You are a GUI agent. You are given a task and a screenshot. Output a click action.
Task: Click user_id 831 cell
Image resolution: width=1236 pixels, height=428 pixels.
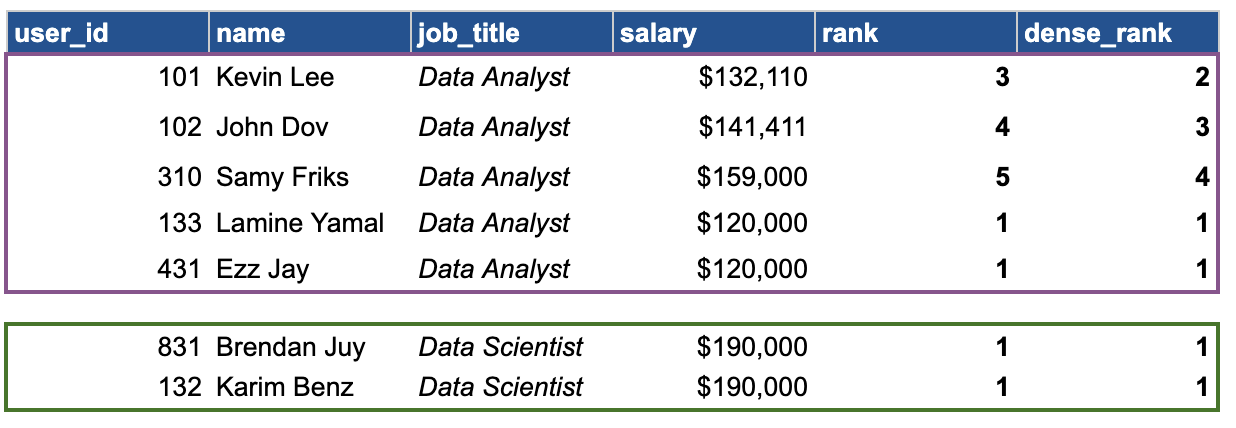click(x=107, y=347)
